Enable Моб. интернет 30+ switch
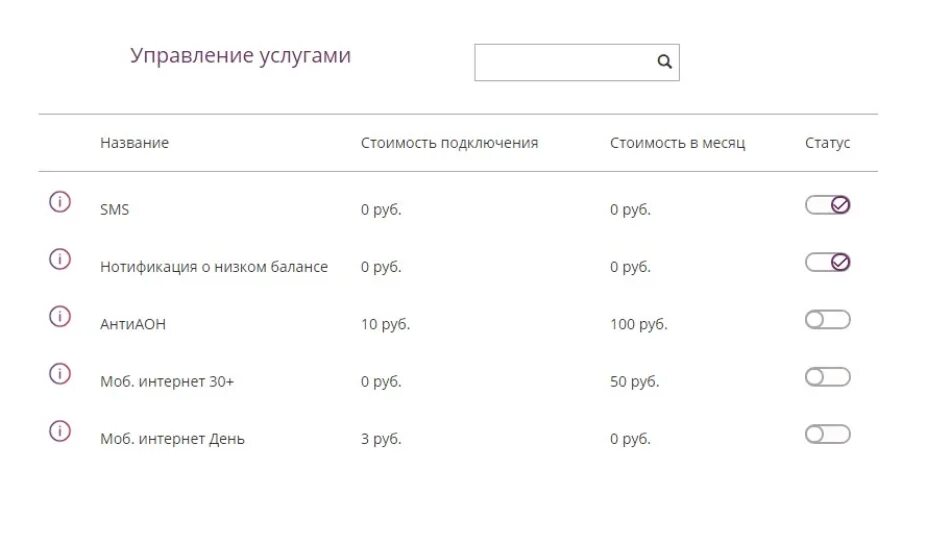Image resolution: width=931 pixels, height=543 pixels. coord(828,377)
